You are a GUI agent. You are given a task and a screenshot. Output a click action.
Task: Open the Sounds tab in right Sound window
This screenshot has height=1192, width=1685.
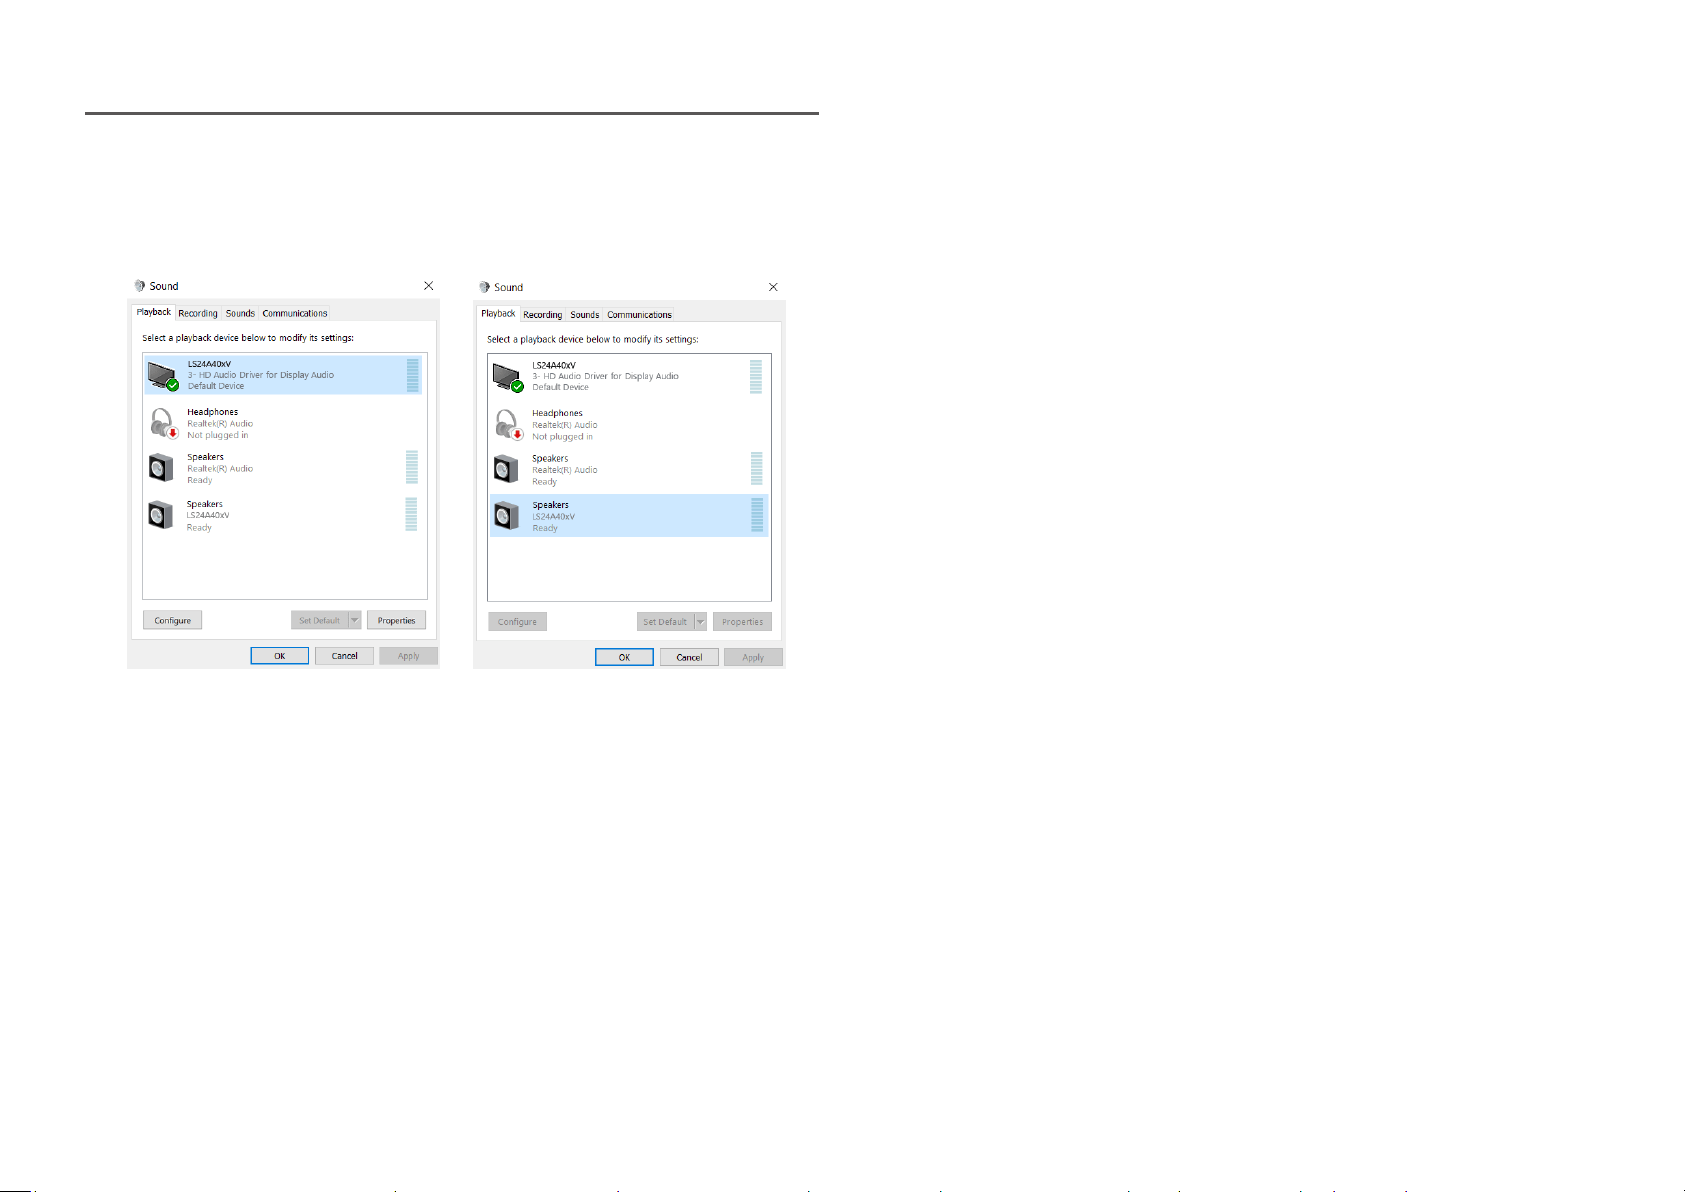click(585, 314)
